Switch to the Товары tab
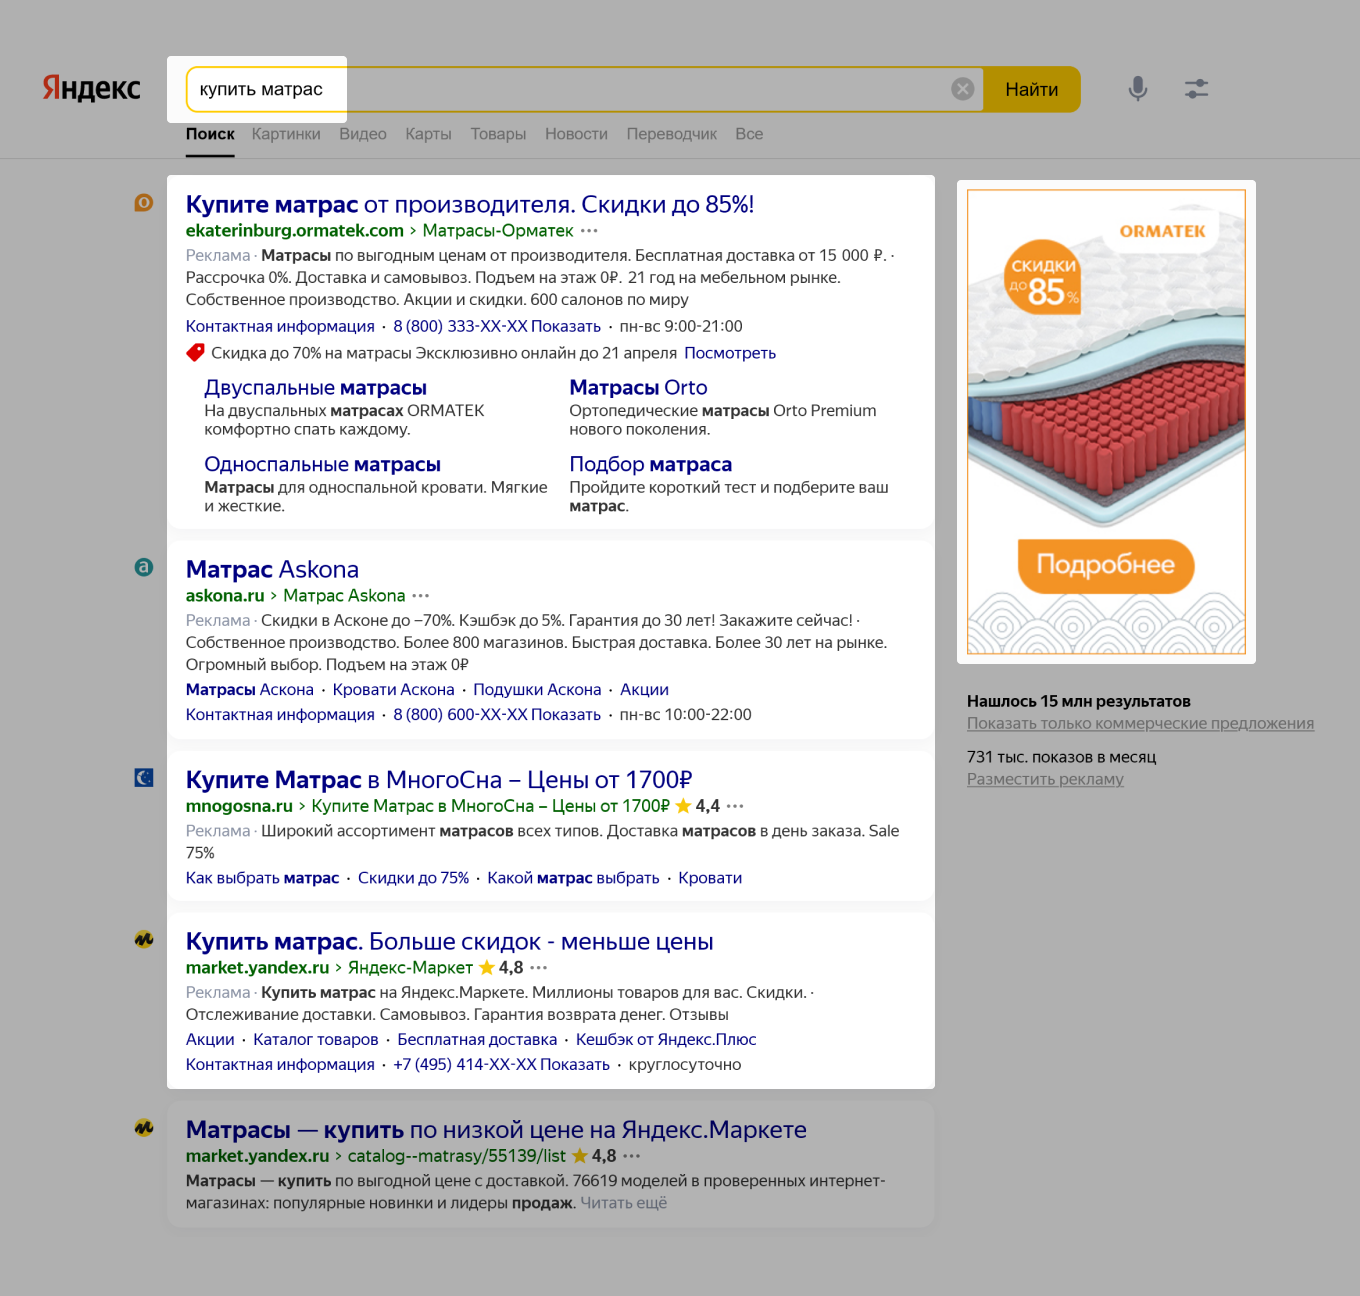Screen dimensions: 1360x1296 [498, 134]
